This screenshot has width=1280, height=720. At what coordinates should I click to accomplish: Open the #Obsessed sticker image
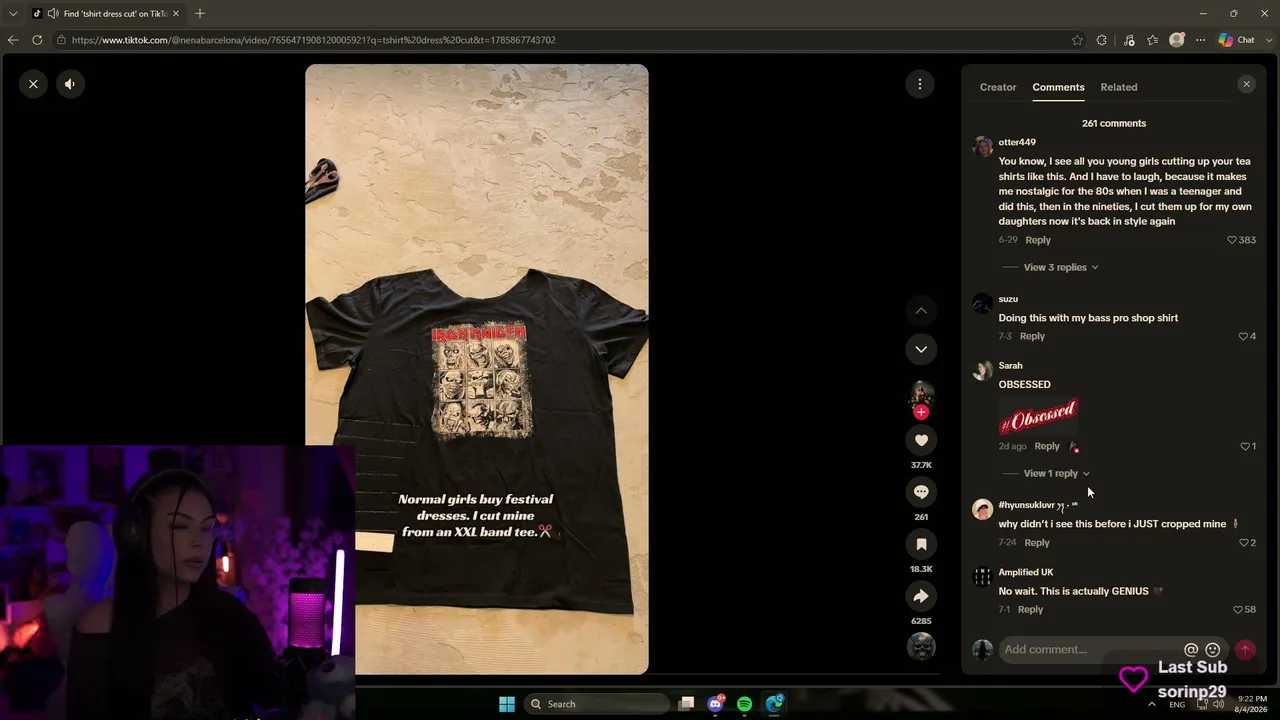[x=1038, y=415]
